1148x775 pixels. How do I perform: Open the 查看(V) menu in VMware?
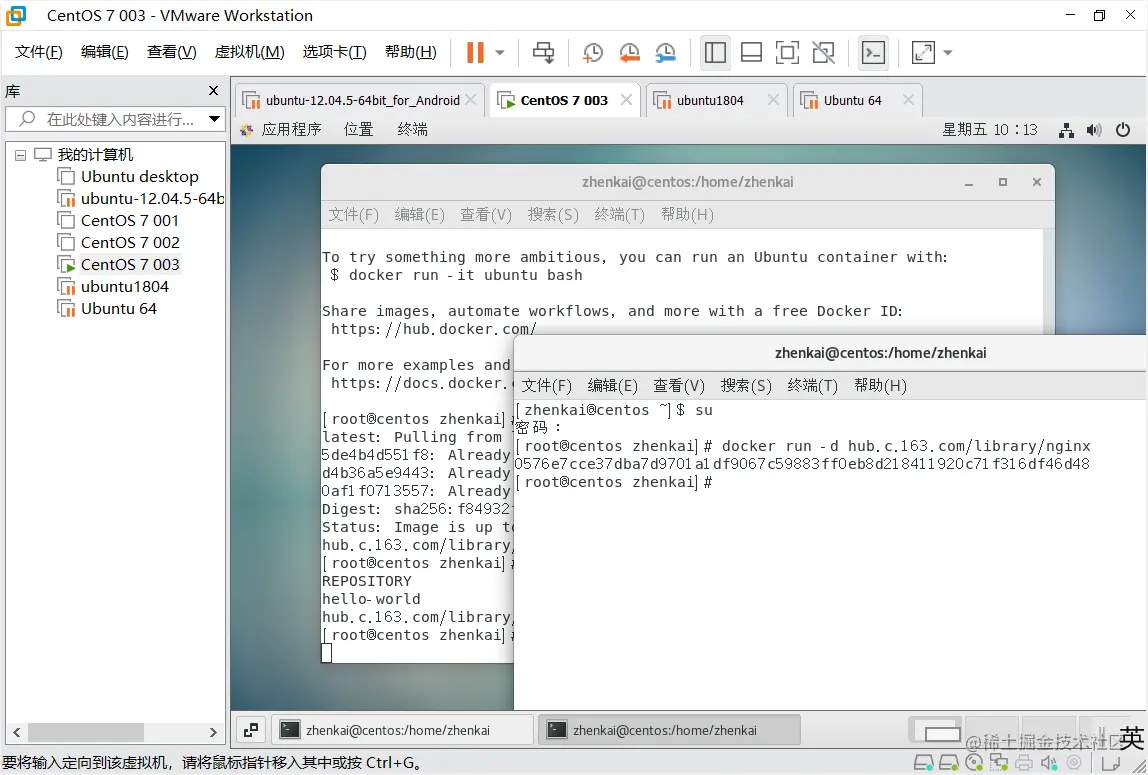(x=171, y=52)
